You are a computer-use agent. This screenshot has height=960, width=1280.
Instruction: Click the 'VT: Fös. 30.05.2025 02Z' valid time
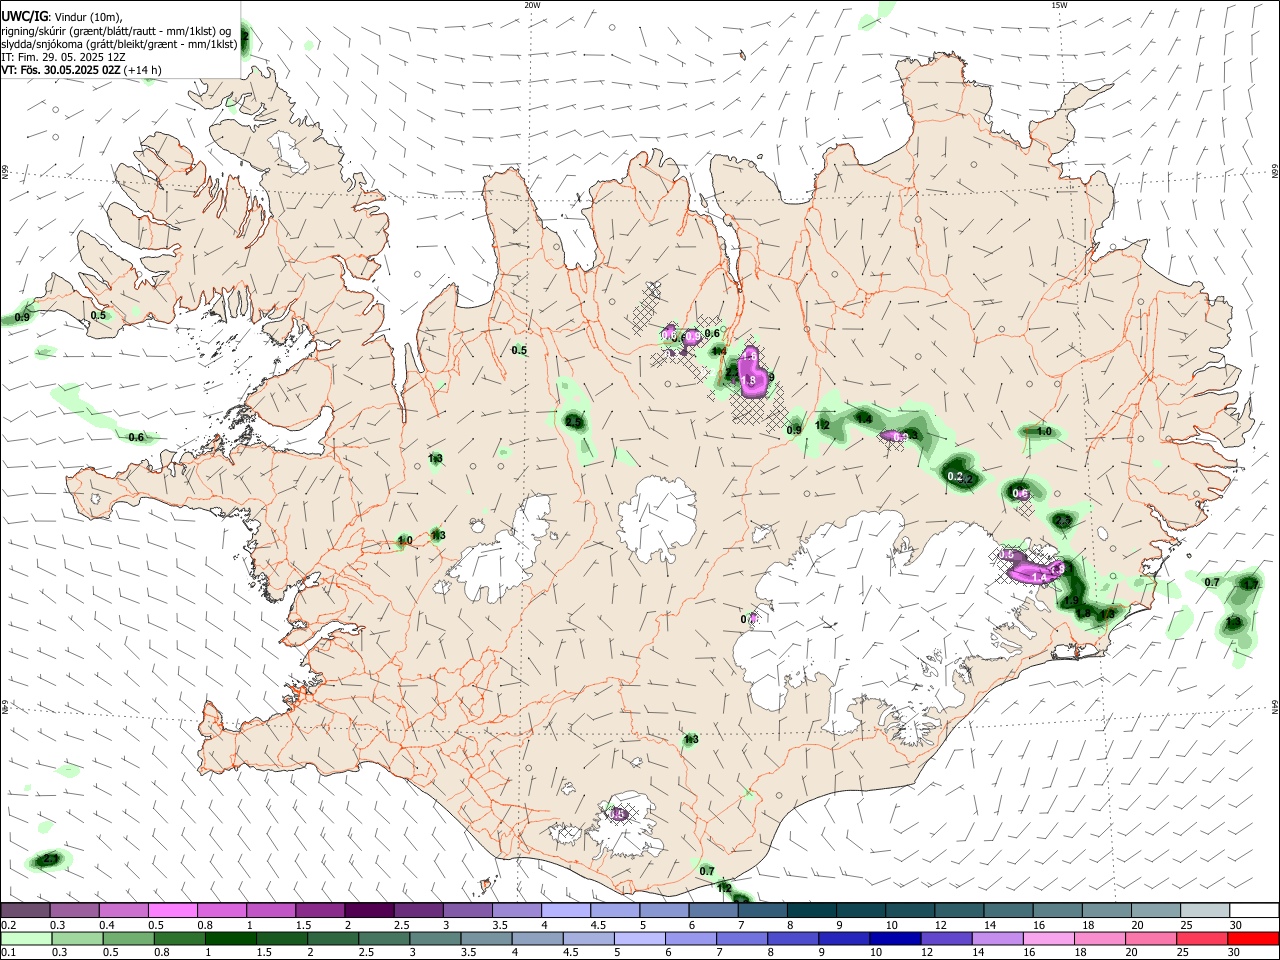pos(61,70)
